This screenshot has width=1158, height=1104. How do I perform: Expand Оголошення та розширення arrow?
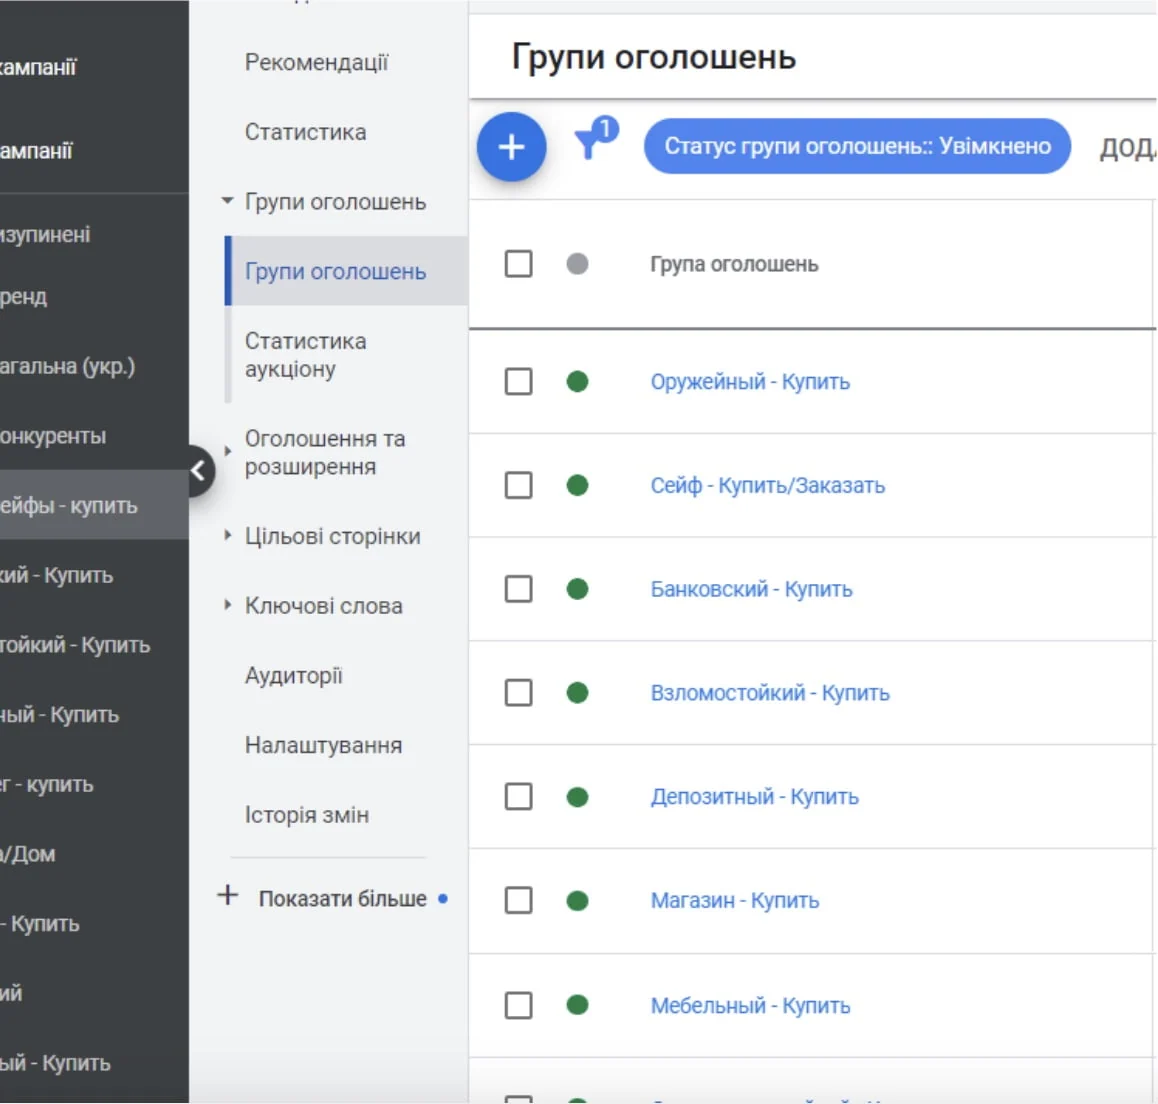pyautogui.click(x=227, y=451)
